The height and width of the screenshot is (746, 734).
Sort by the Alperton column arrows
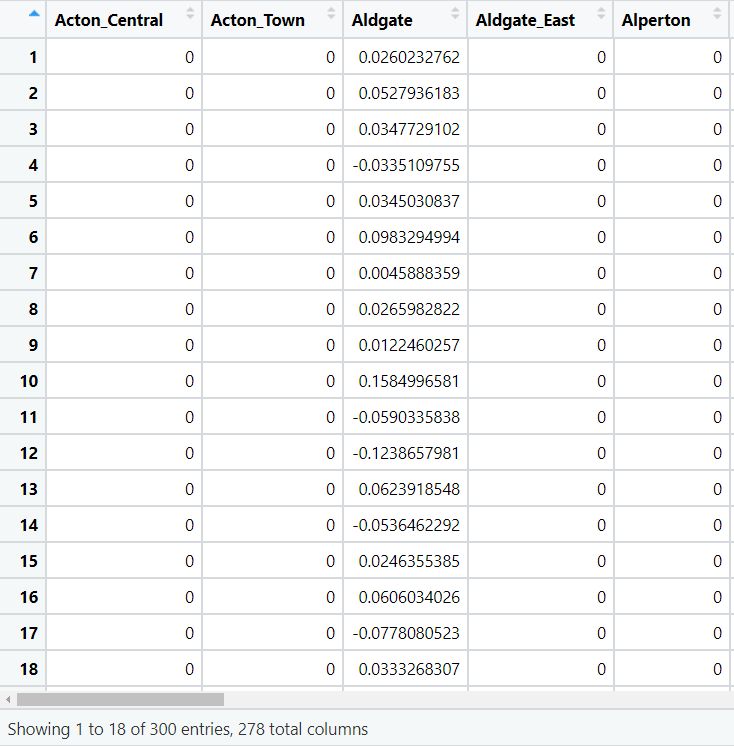tap(717, 14)
